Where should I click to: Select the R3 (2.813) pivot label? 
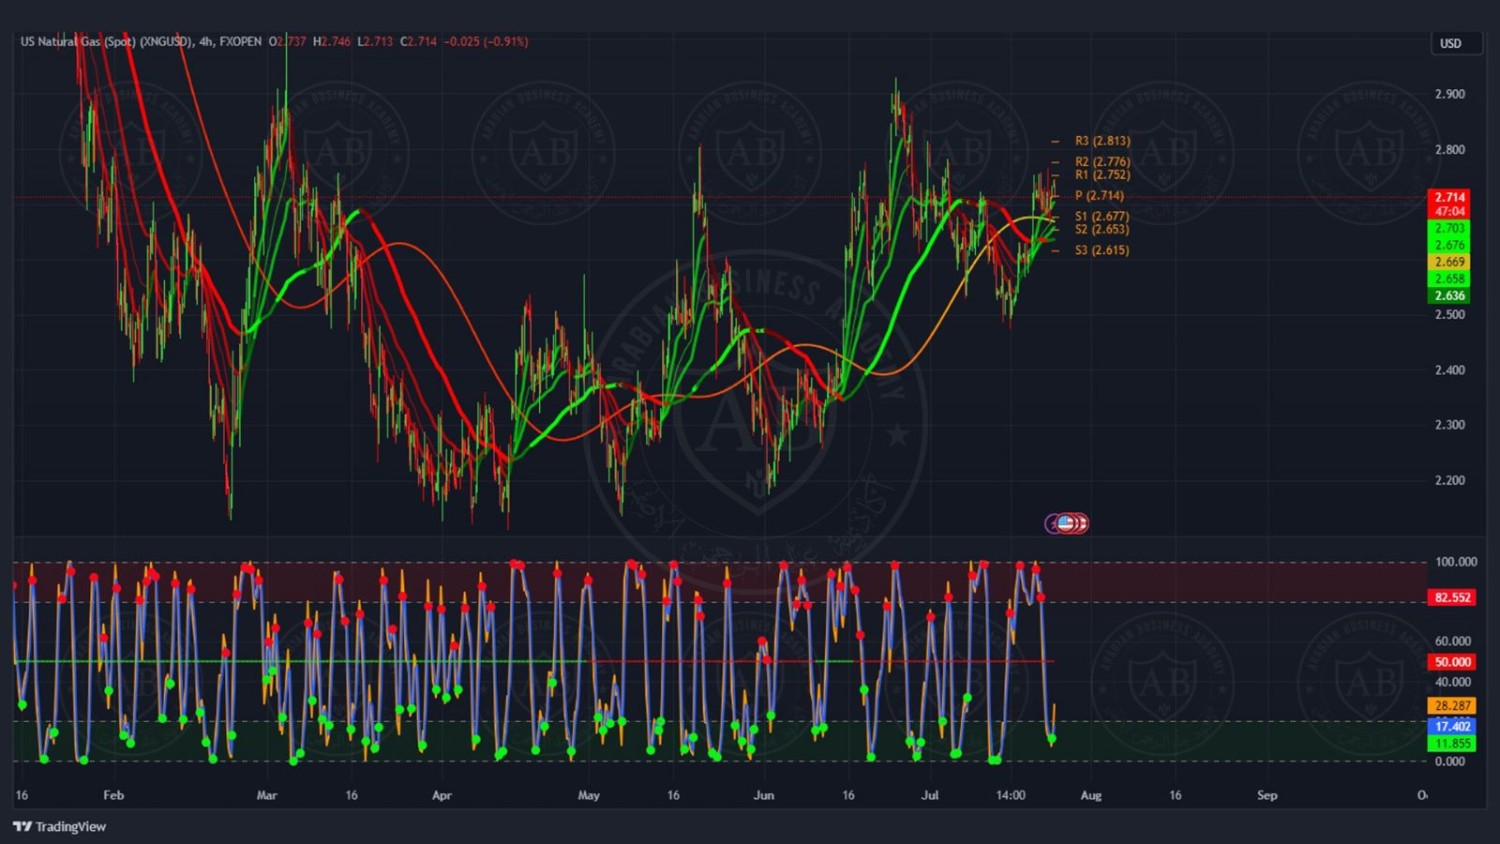1102,141
